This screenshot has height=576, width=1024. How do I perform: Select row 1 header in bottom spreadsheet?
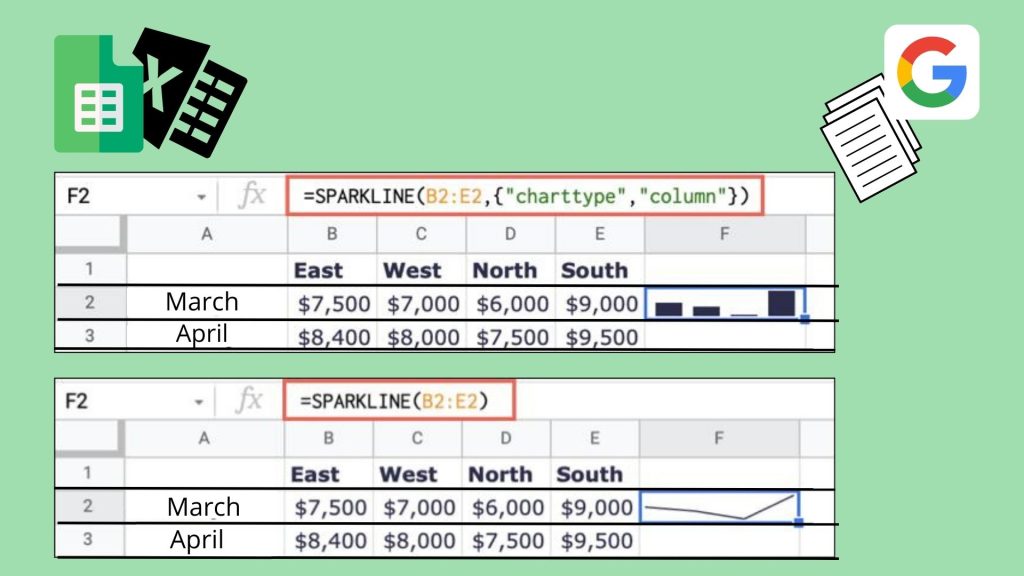pyautogui.click(x=88, y=473)
